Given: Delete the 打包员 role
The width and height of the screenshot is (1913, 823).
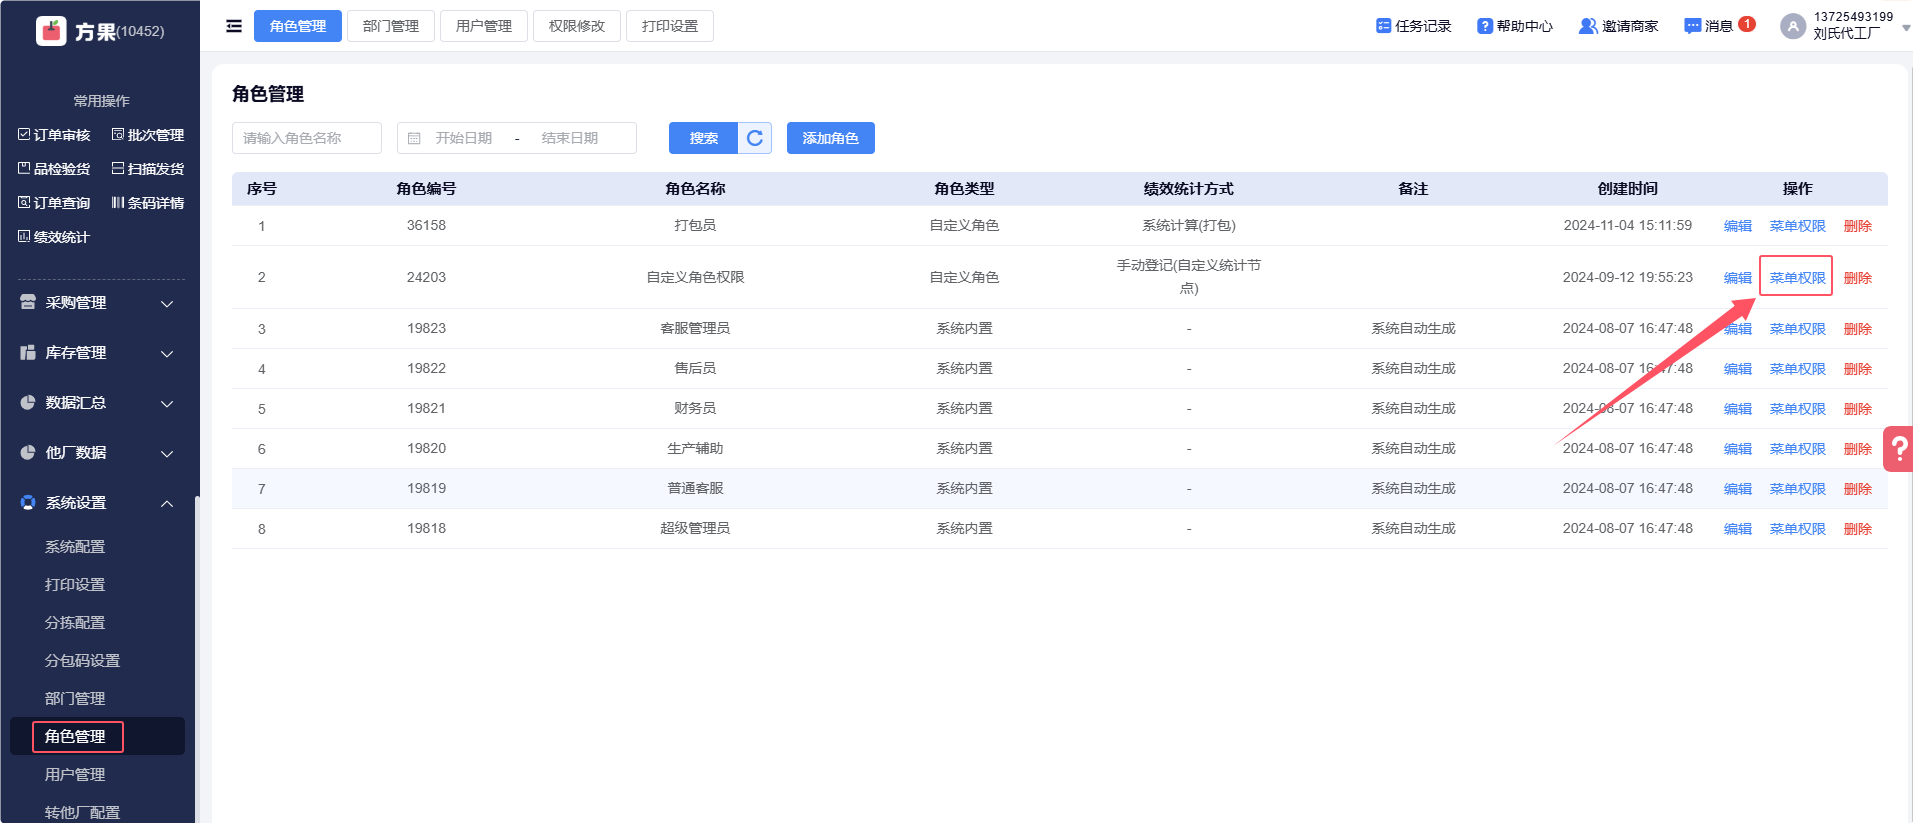Looking at the screenshot, I should tap(1857, 226).
